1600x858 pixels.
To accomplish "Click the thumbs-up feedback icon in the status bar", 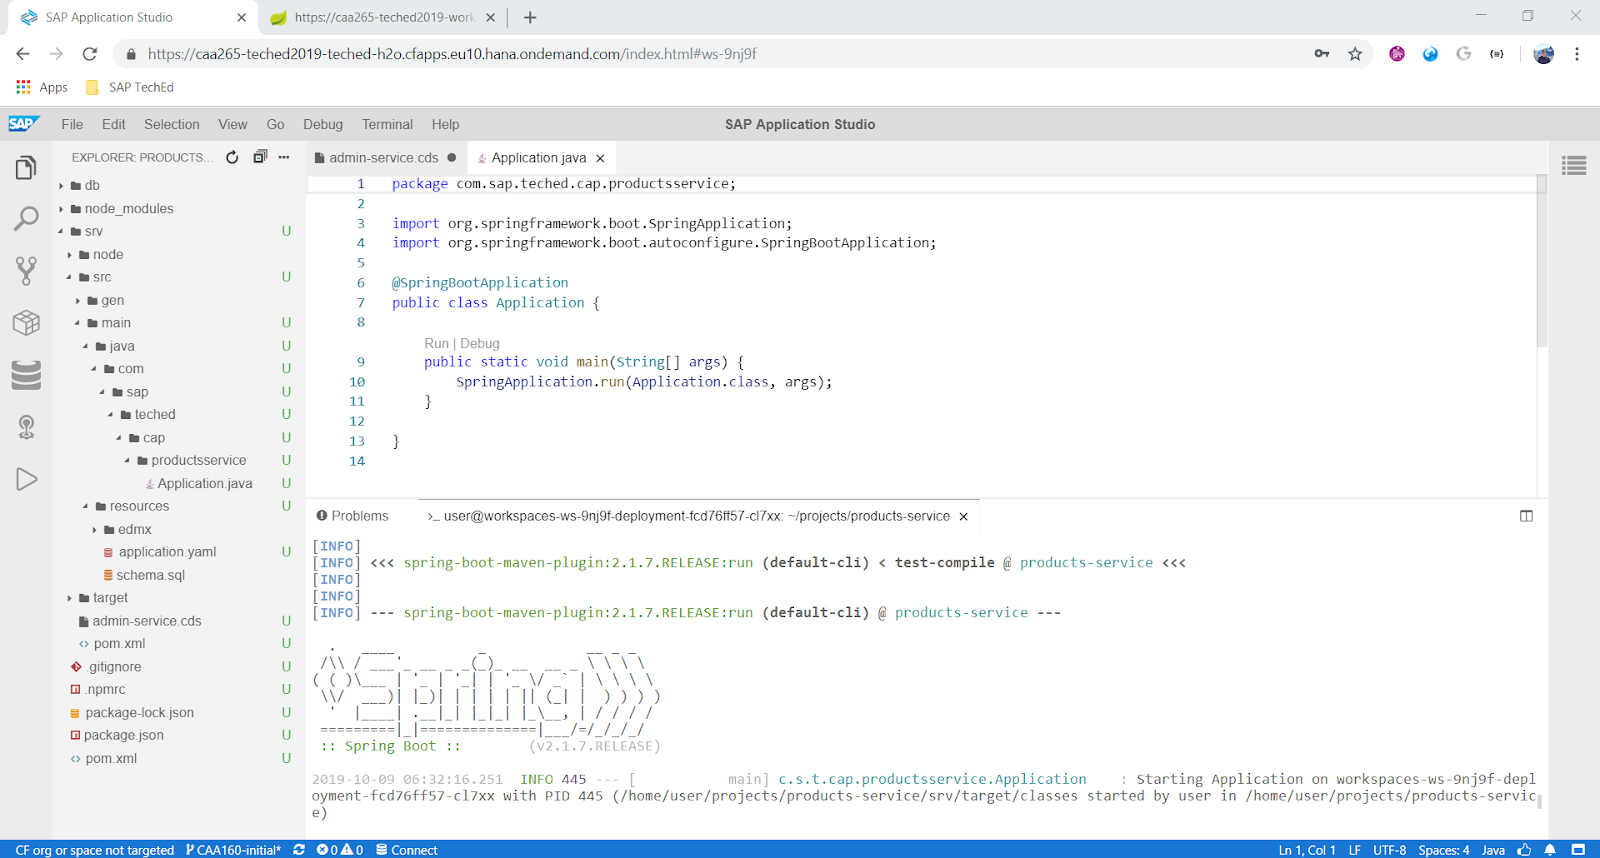I will [x=1524, y=850].
